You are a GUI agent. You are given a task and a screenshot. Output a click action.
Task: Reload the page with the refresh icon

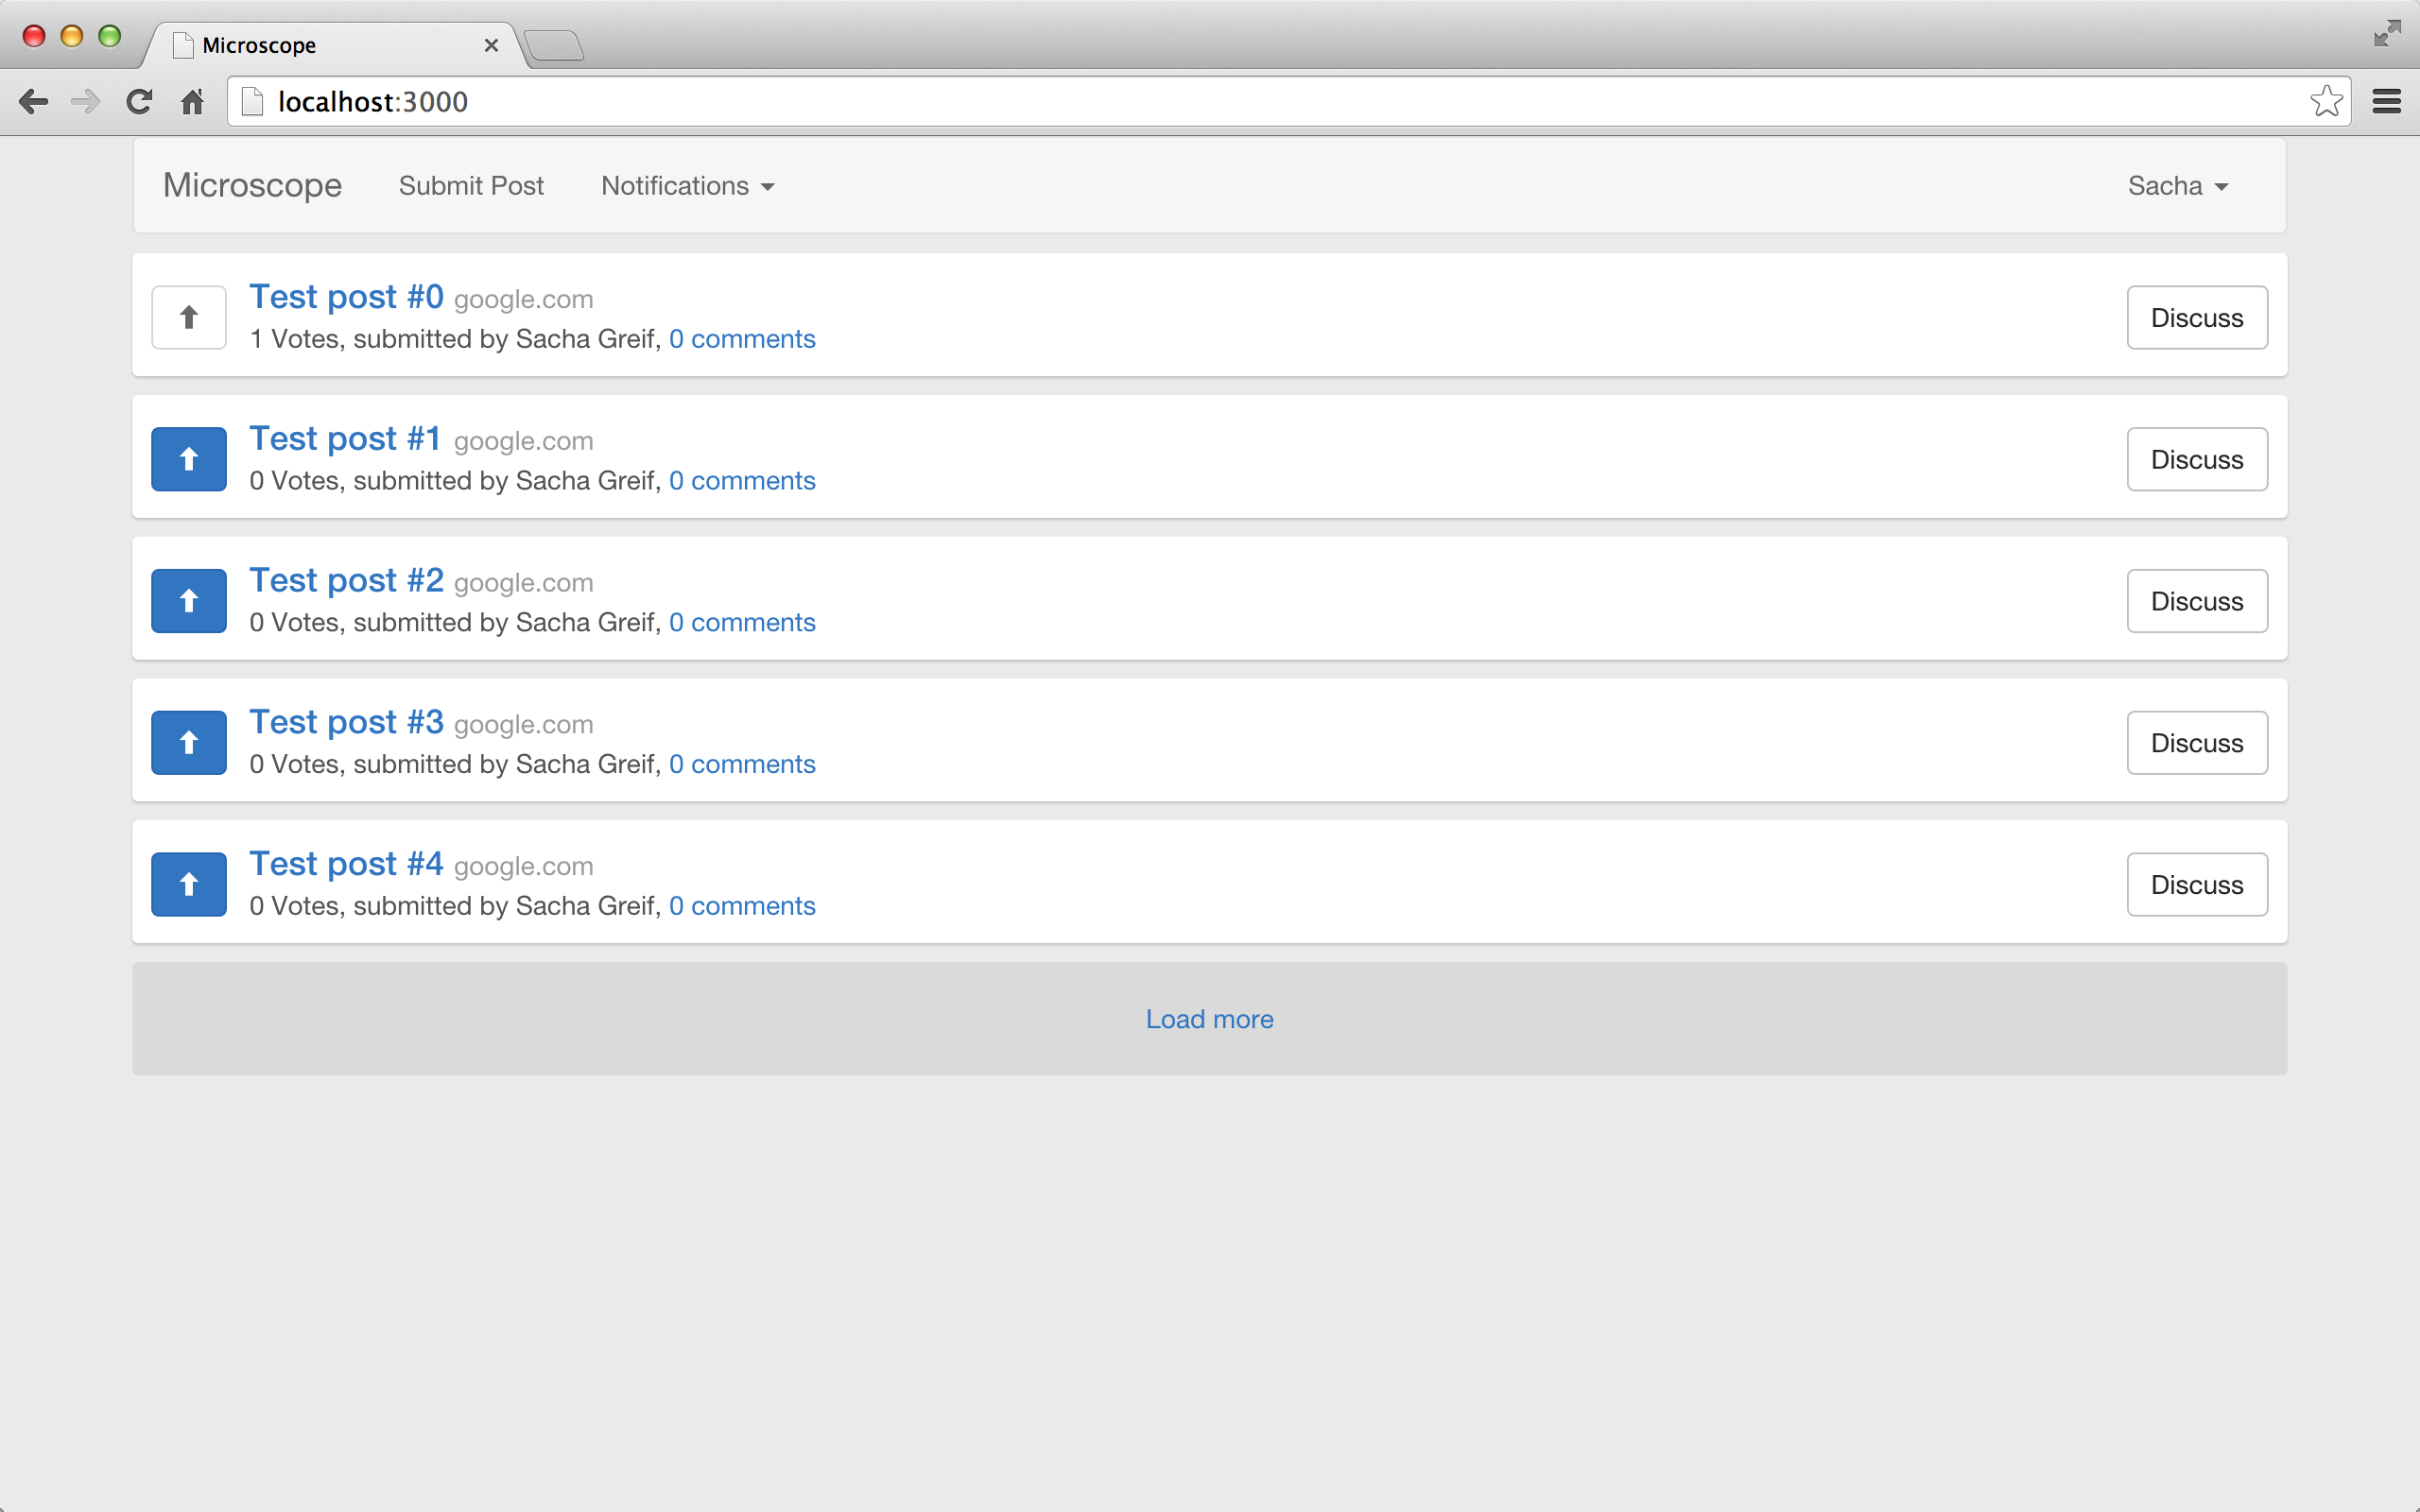tap(139, 102)
